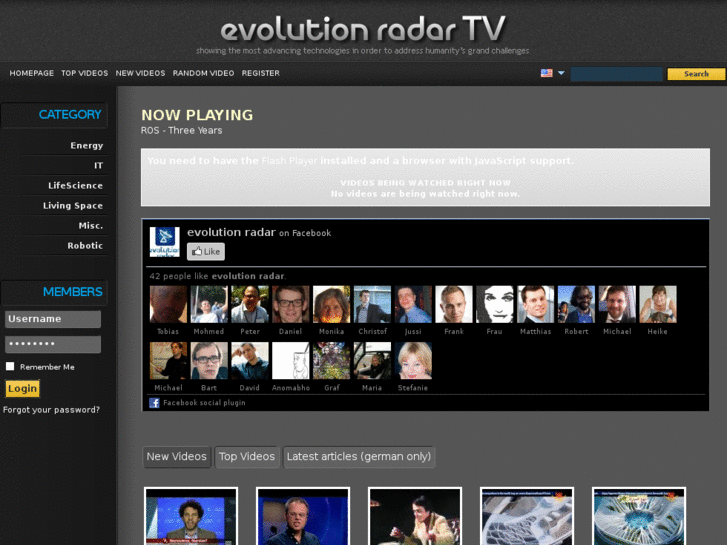Open Frank's profile picture
This screenshot has width=727, height=545.
454,304
